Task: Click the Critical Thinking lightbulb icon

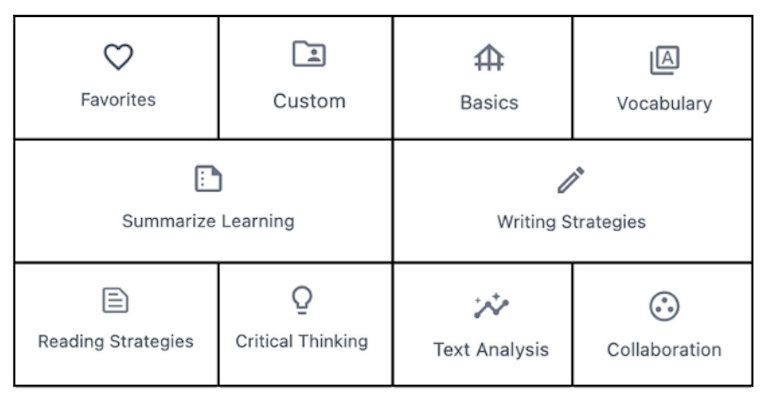Action: [x=302, y=299]
